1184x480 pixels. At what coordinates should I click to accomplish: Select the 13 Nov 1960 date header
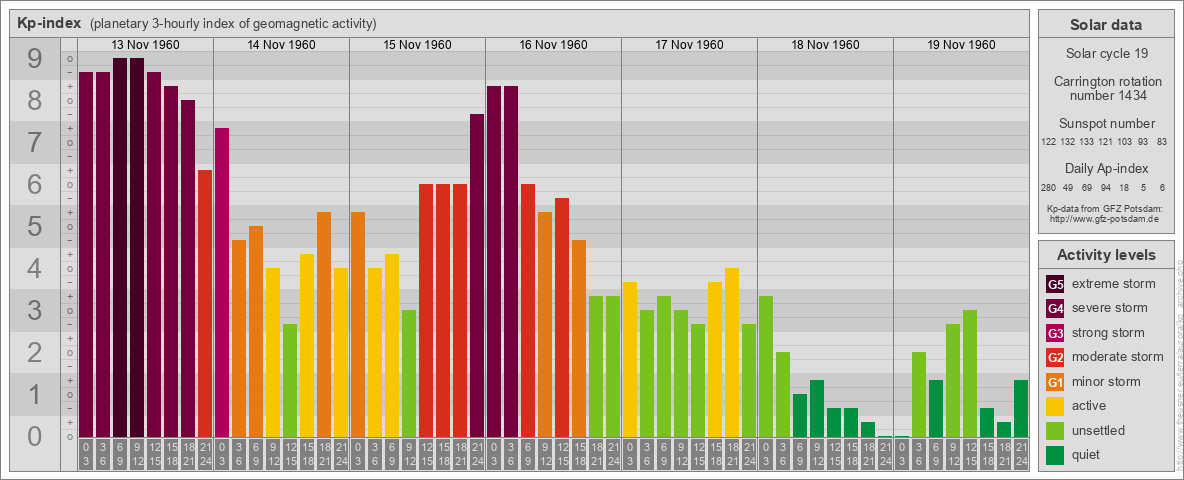[145, 45]
